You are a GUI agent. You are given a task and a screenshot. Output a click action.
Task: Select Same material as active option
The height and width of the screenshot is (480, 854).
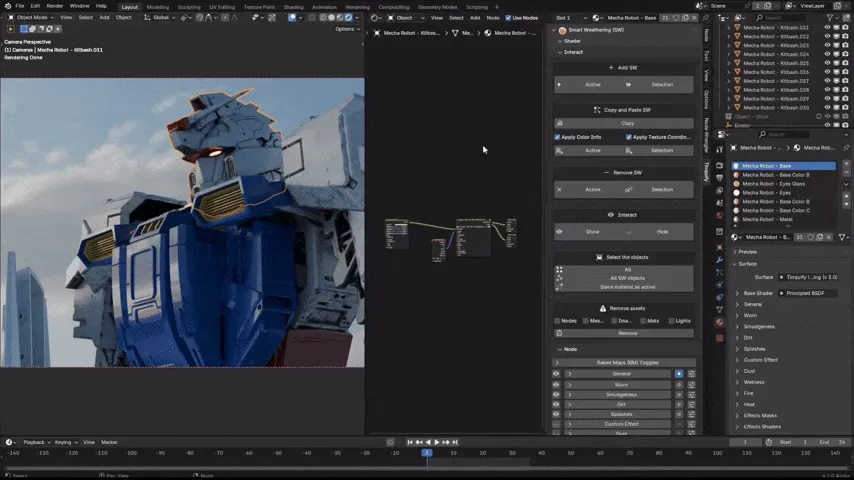tap(624, 287)
